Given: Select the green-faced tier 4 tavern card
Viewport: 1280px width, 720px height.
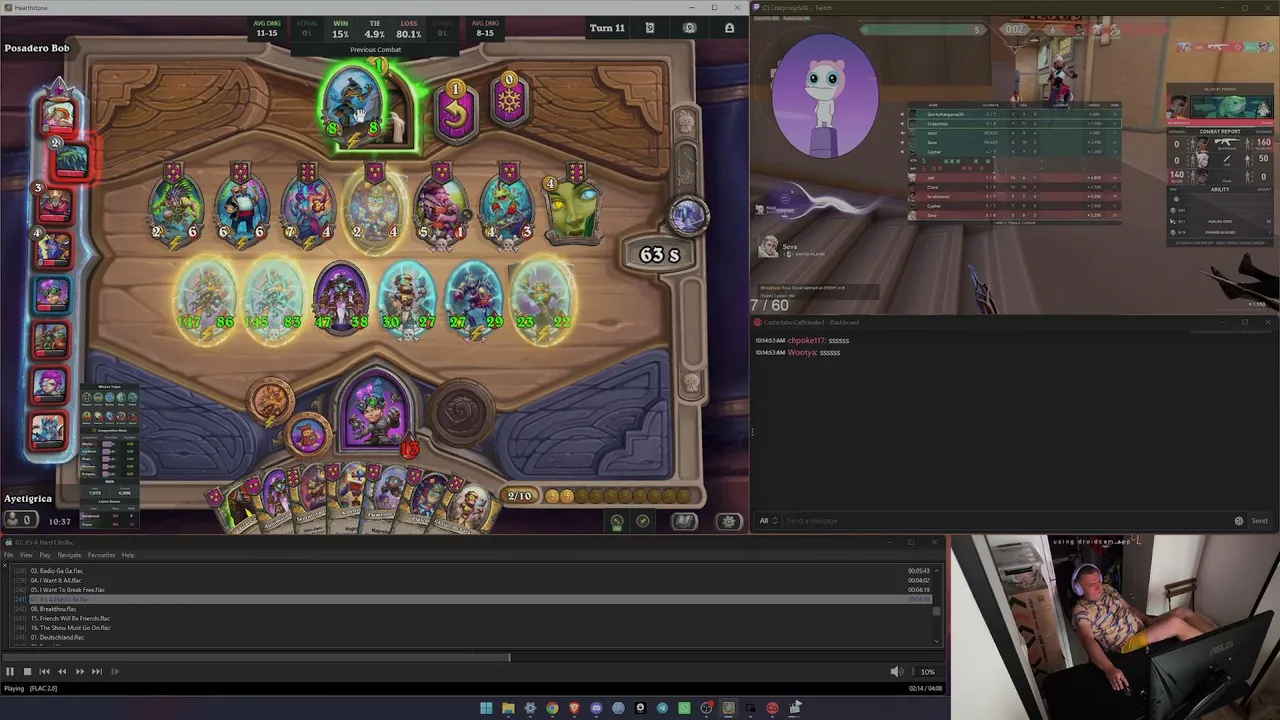Looking at the screenshot, I should click(x=575, y=208).
